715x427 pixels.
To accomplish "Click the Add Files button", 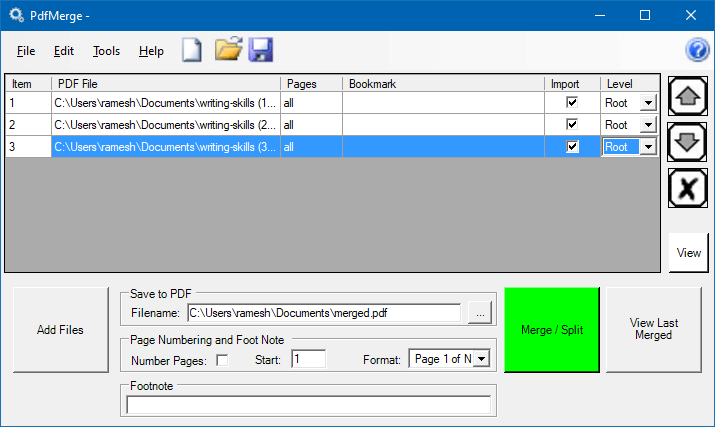I will coord(61,330).
